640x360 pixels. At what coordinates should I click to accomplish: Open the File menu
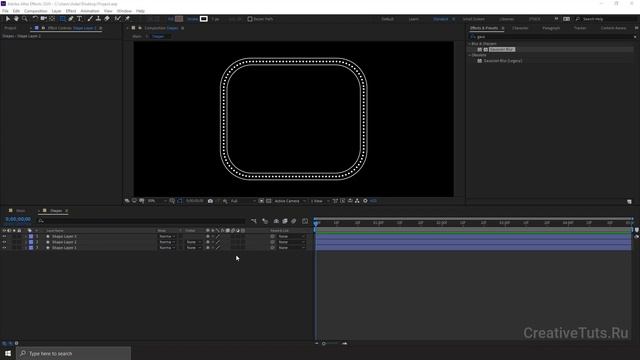[x=5, y=11]
